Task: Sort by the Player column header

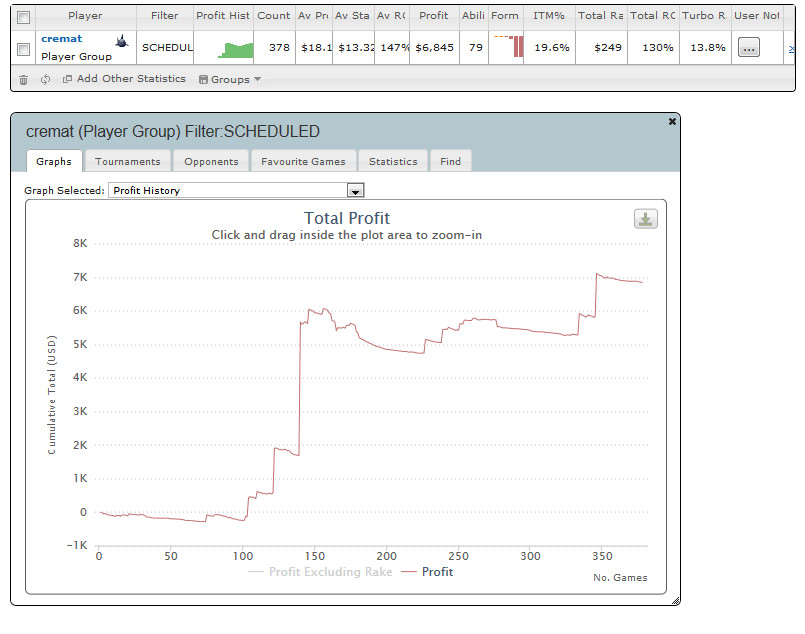Action: (x=85, y=16)
